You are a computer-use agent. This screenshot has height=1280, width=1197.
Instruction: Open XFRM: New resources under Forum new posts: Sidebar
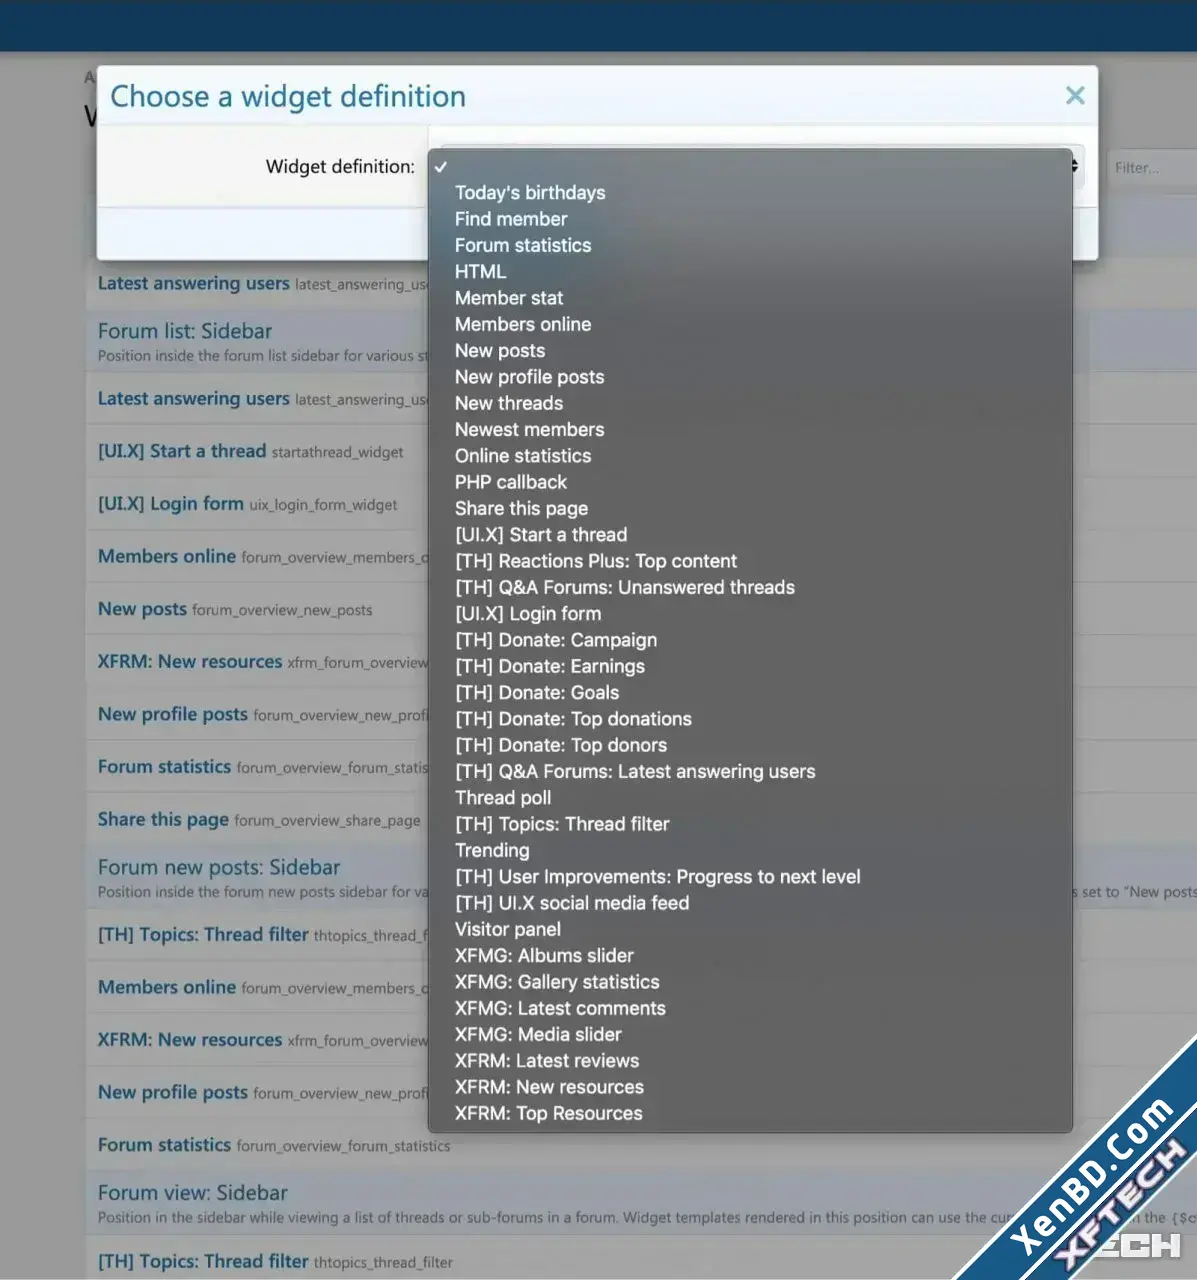(x=190, y=1040)
